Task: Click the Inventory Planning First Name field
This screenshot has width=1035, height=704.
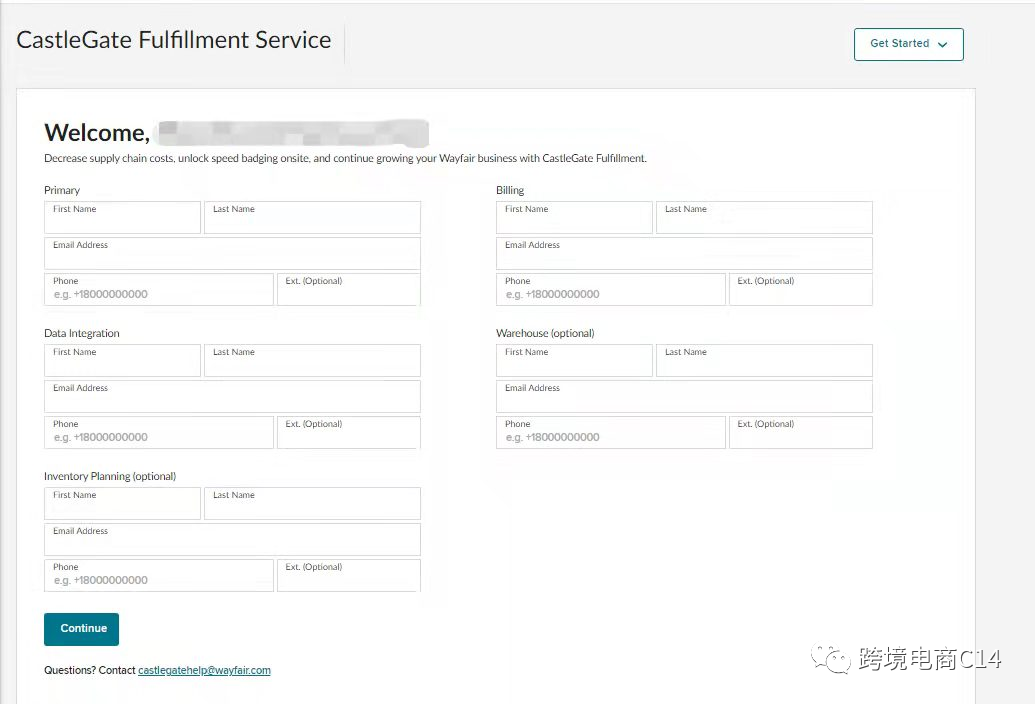Action: [122, 504]
